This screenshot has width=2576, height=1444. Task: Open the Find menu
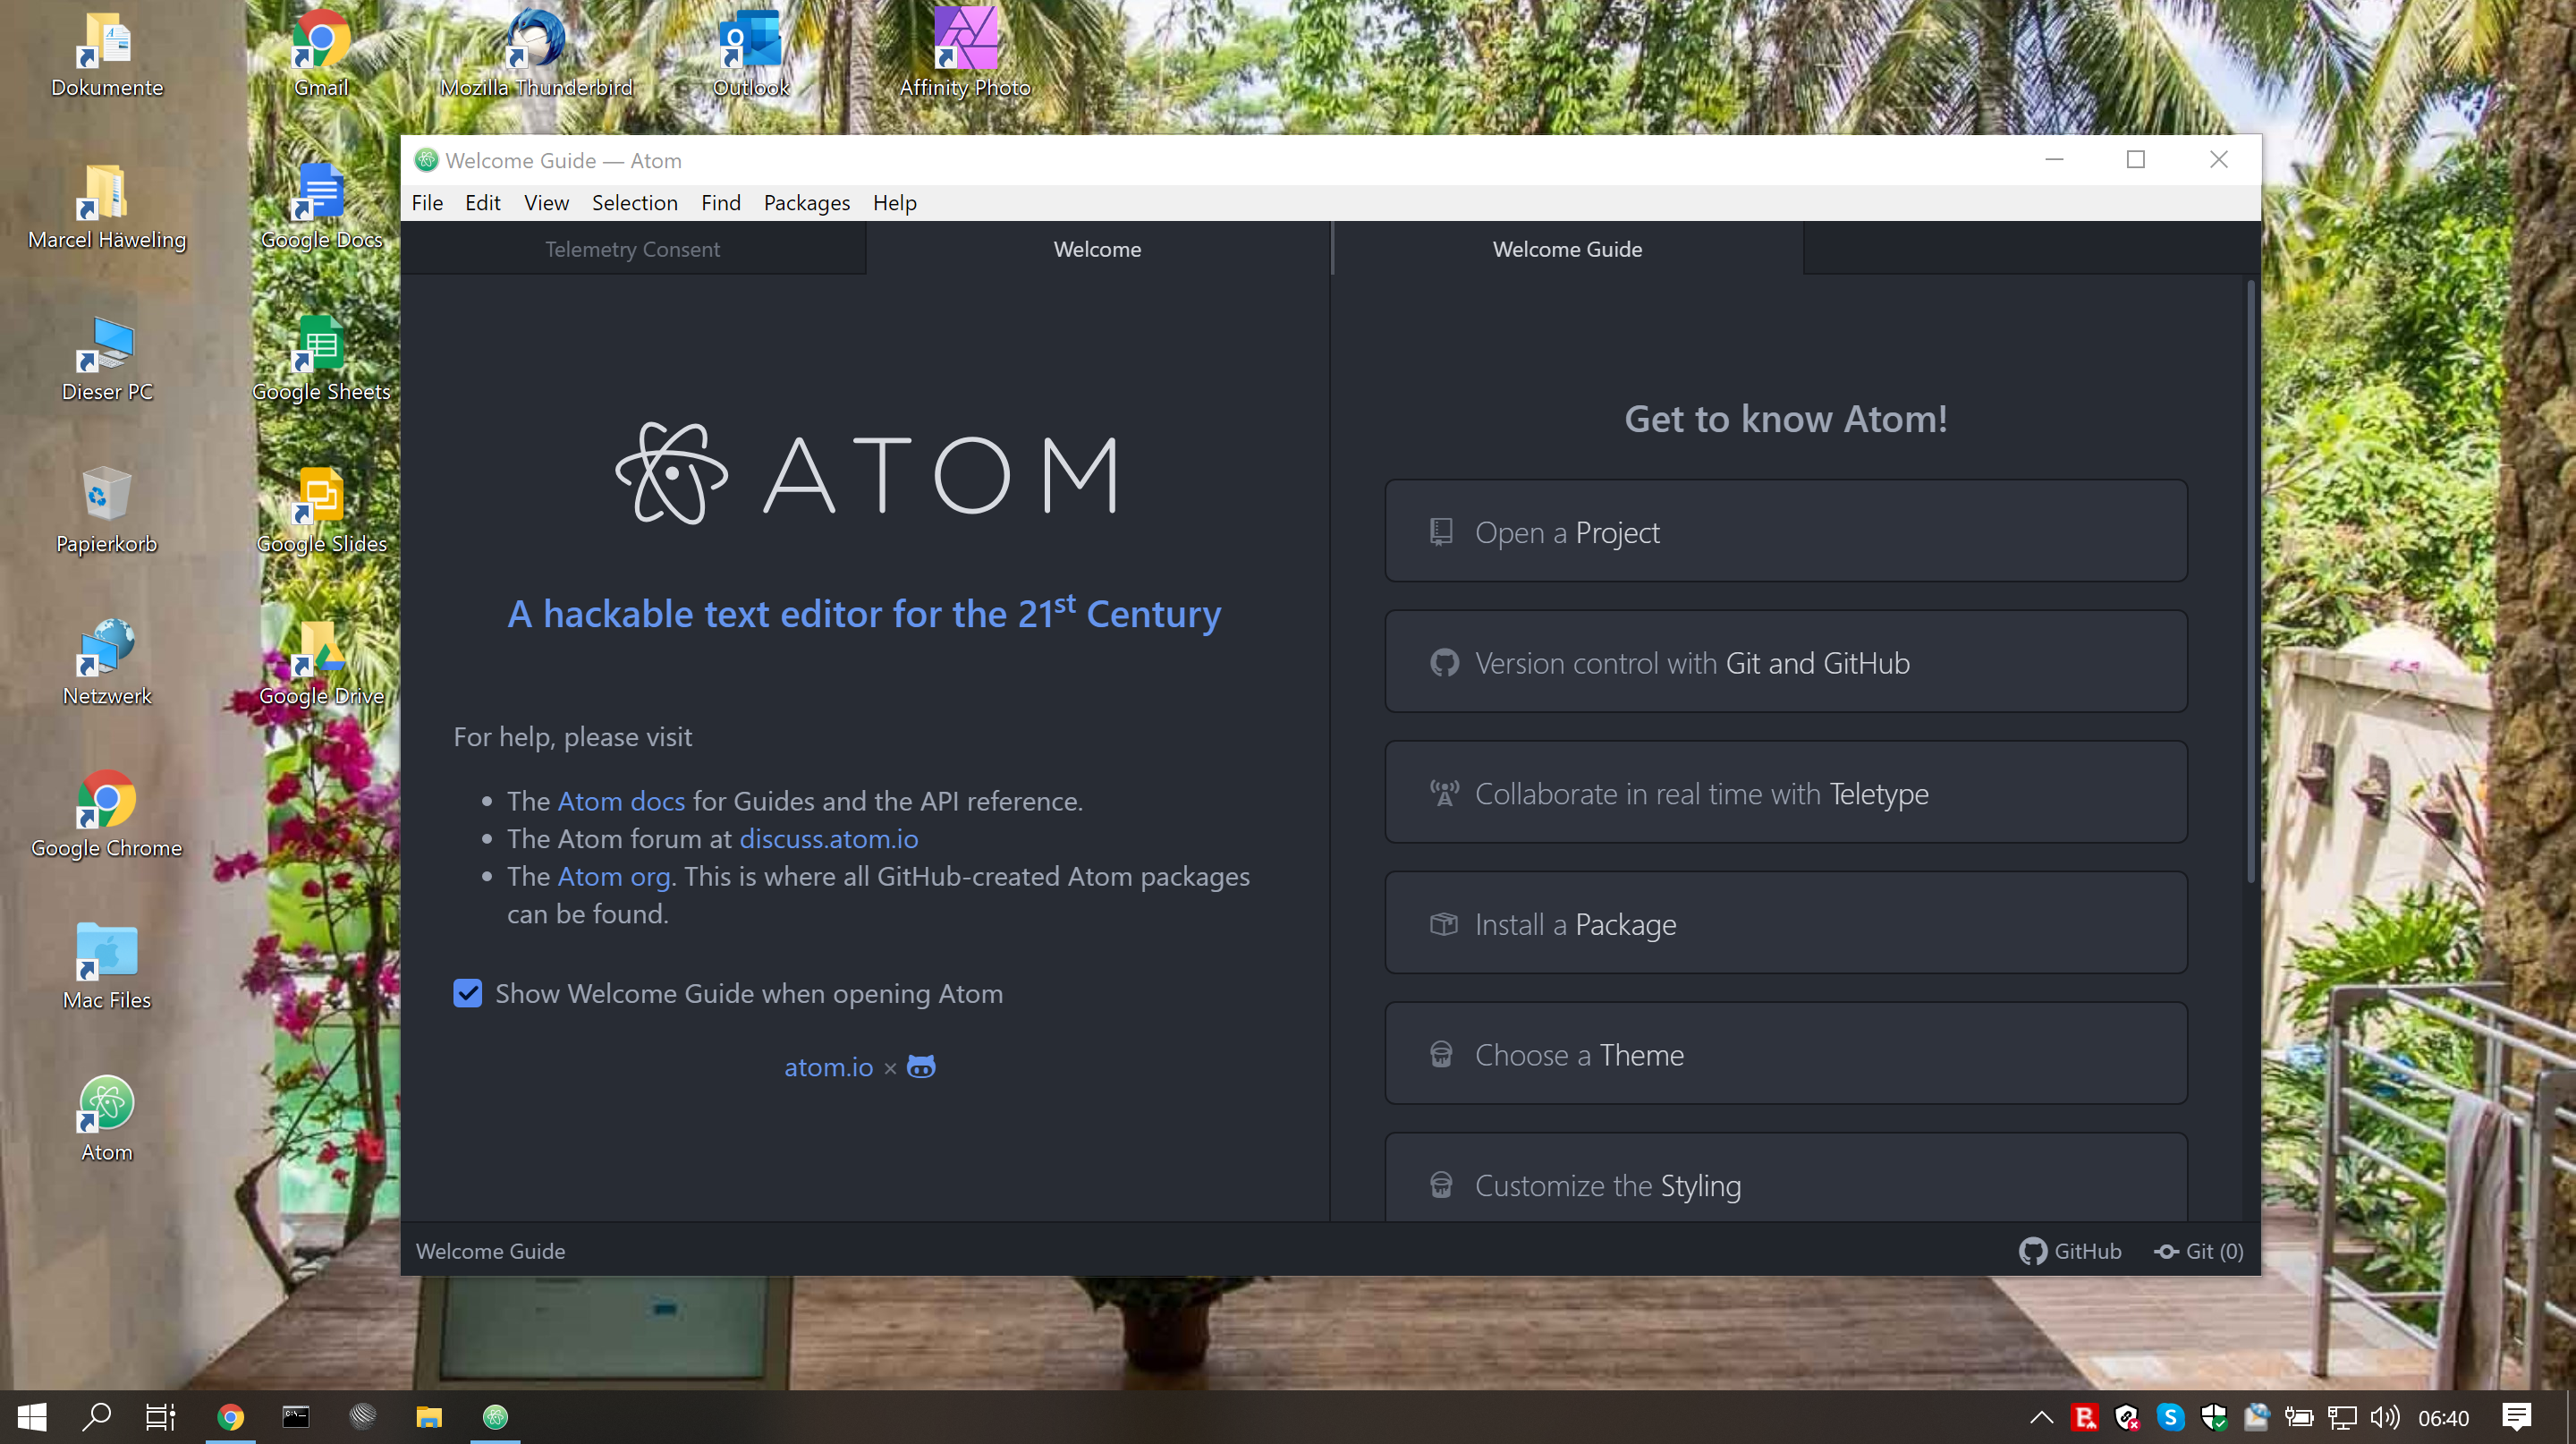pyautogui.click(x=720, y=202)
